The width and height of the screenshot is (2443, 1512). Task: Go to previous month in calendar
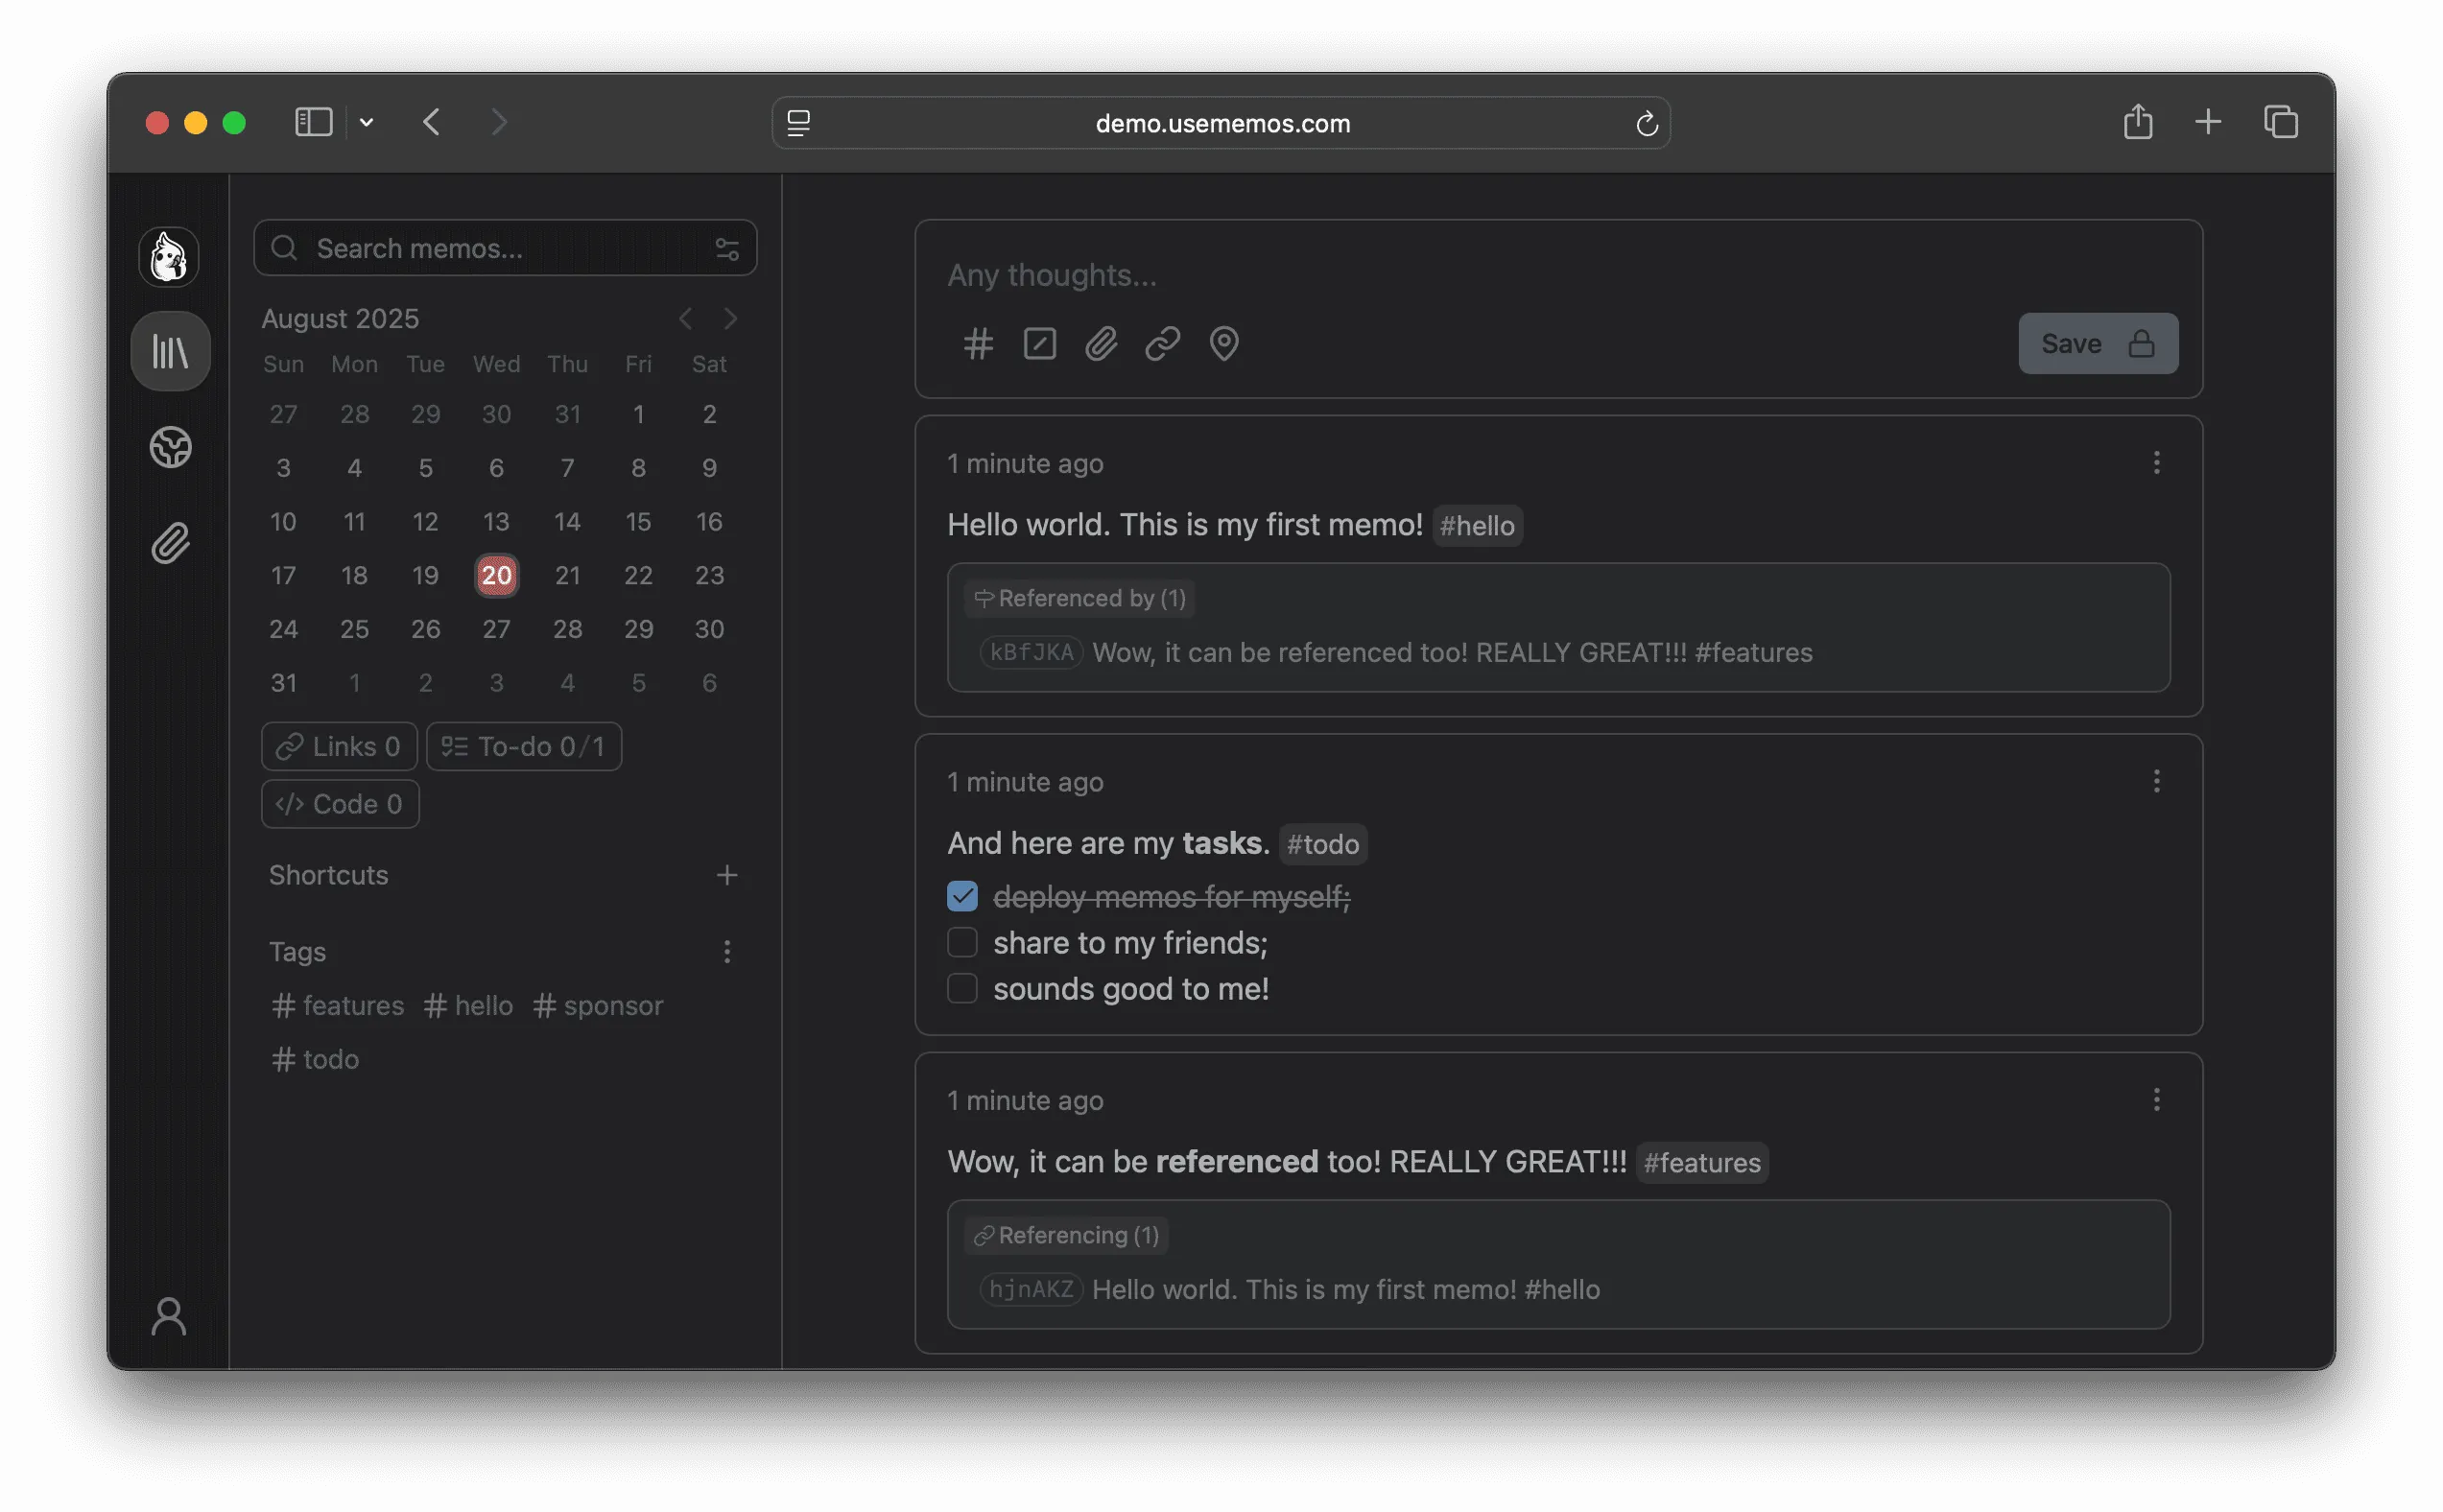[685, 318]
